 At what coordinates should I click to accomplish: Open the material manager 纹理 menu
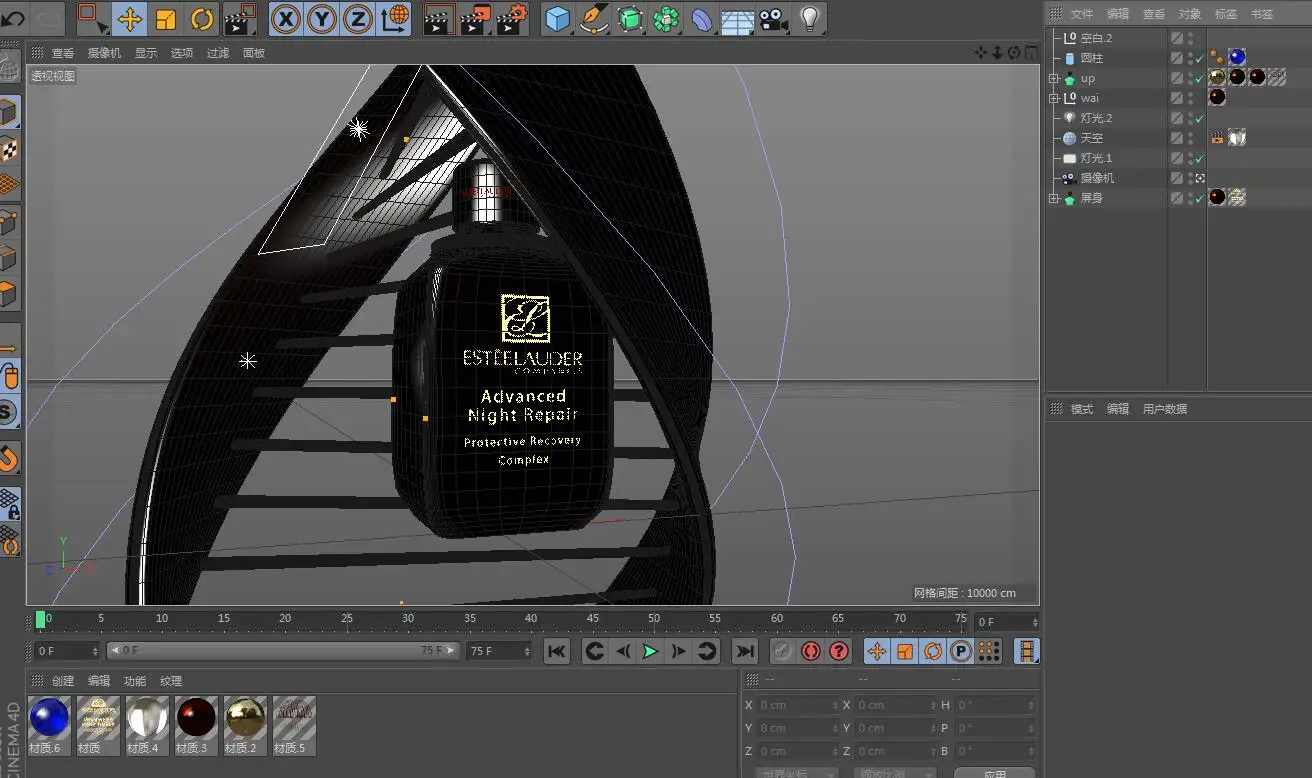pos(171,681)
